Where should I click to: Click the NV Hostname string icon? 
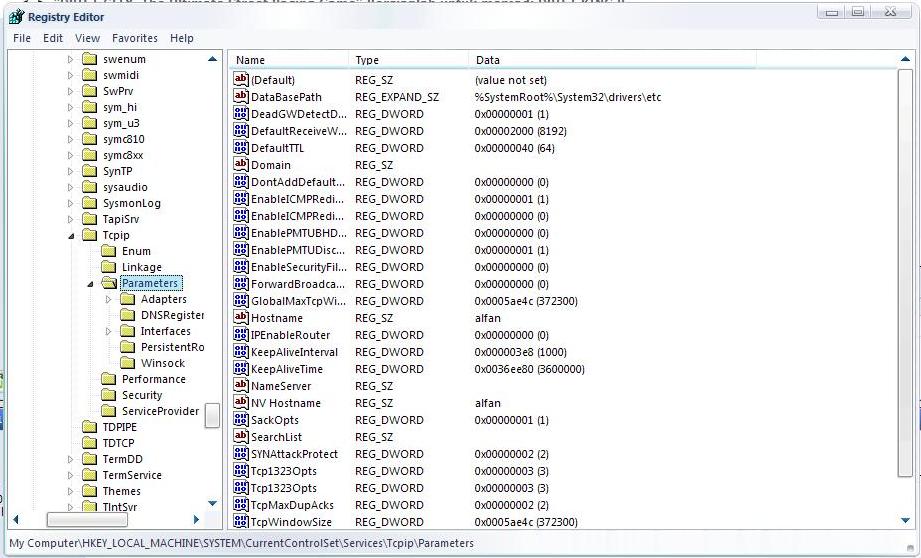241,402
